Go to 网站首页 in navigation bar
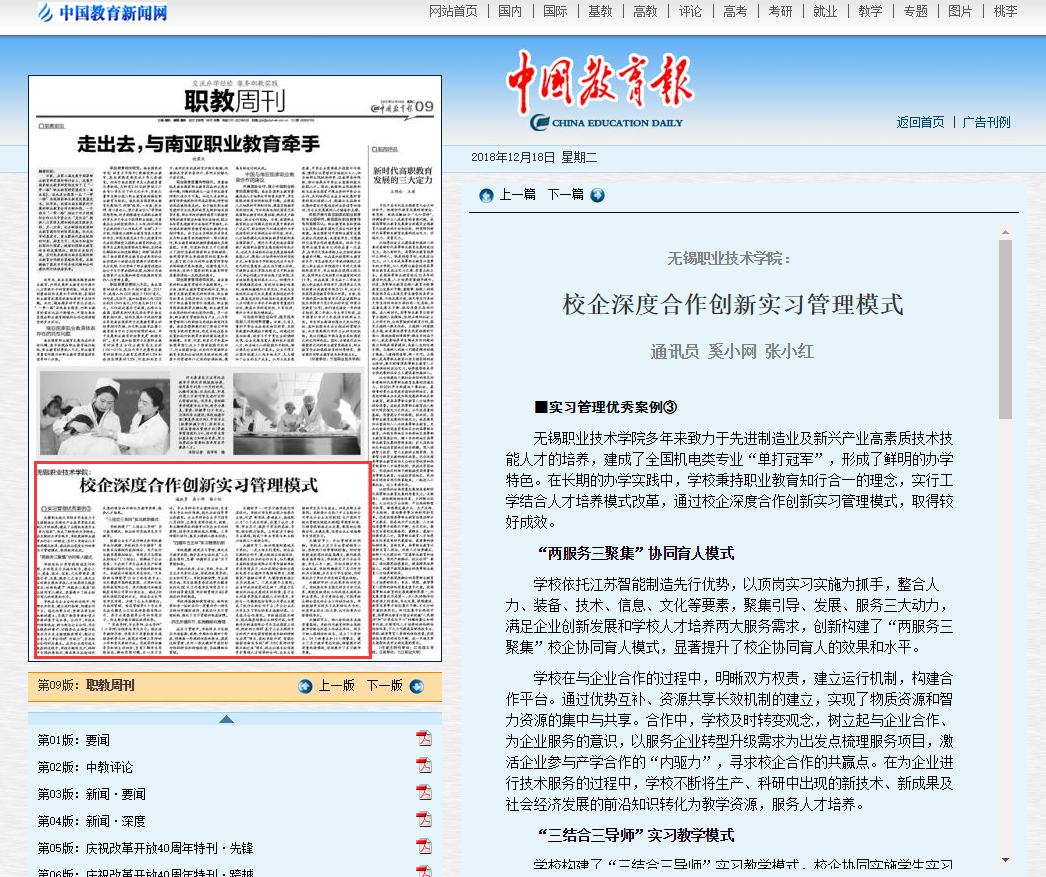The image size is (1046, 877). [x=453, y=12]
